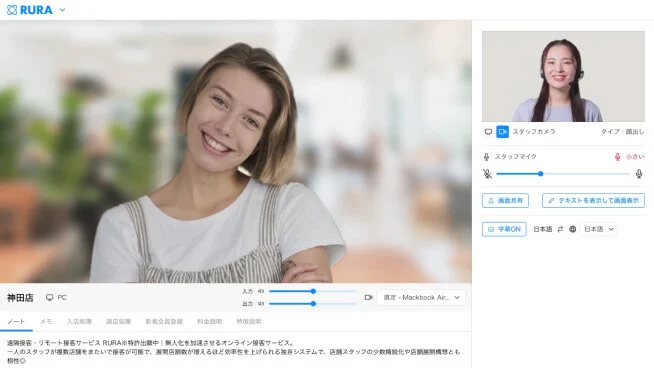Screen dimensions: 654x368
Task: Open the 日本語 language dropdown
Action: [x=599, y=229]
